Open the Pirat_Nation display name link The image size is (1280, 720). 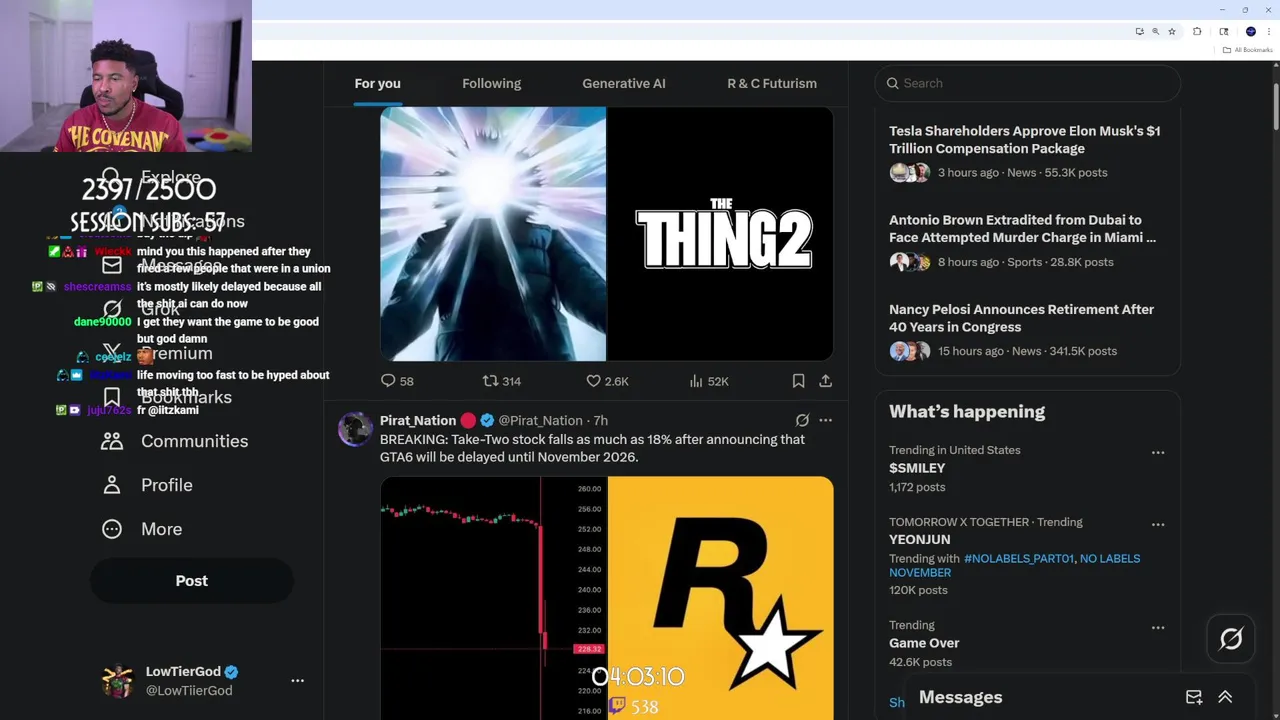(x=418, y=421)
